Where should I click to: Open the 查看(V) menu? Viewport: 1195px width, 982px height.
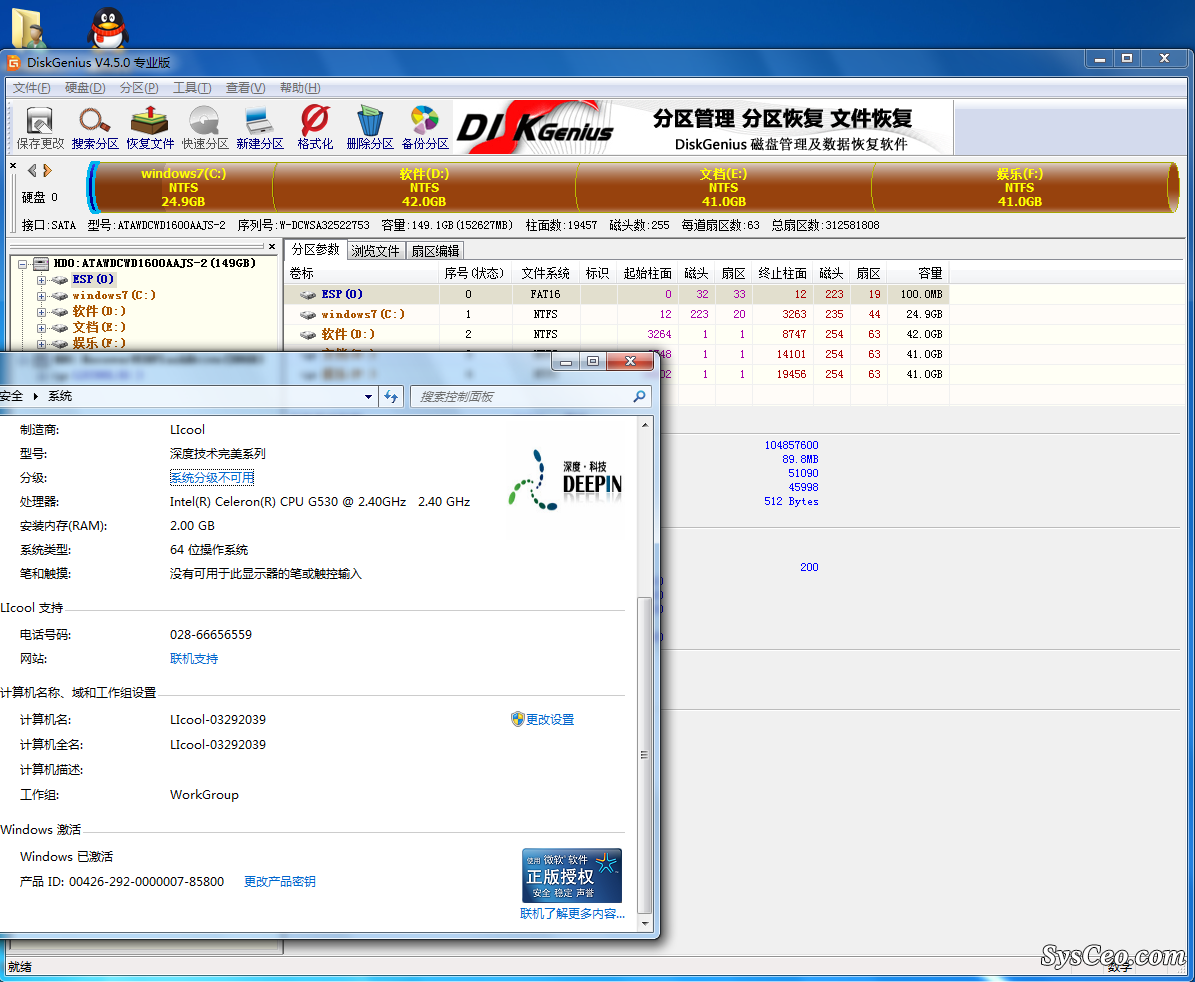(x=245, y=88)
